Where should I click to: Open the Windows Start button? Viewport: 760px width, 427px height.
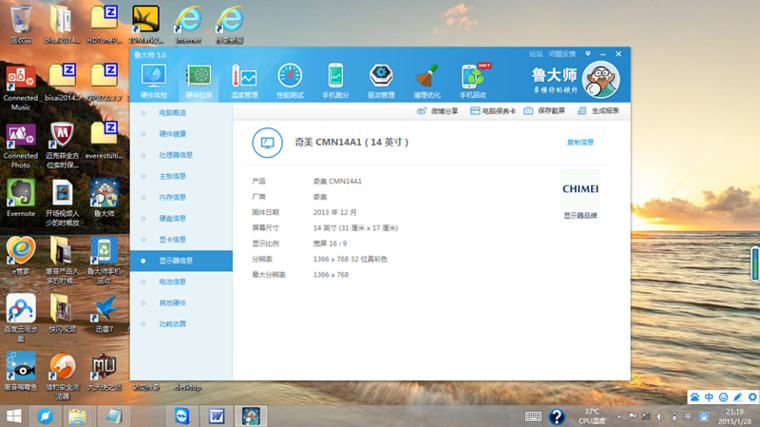(14, 416)
